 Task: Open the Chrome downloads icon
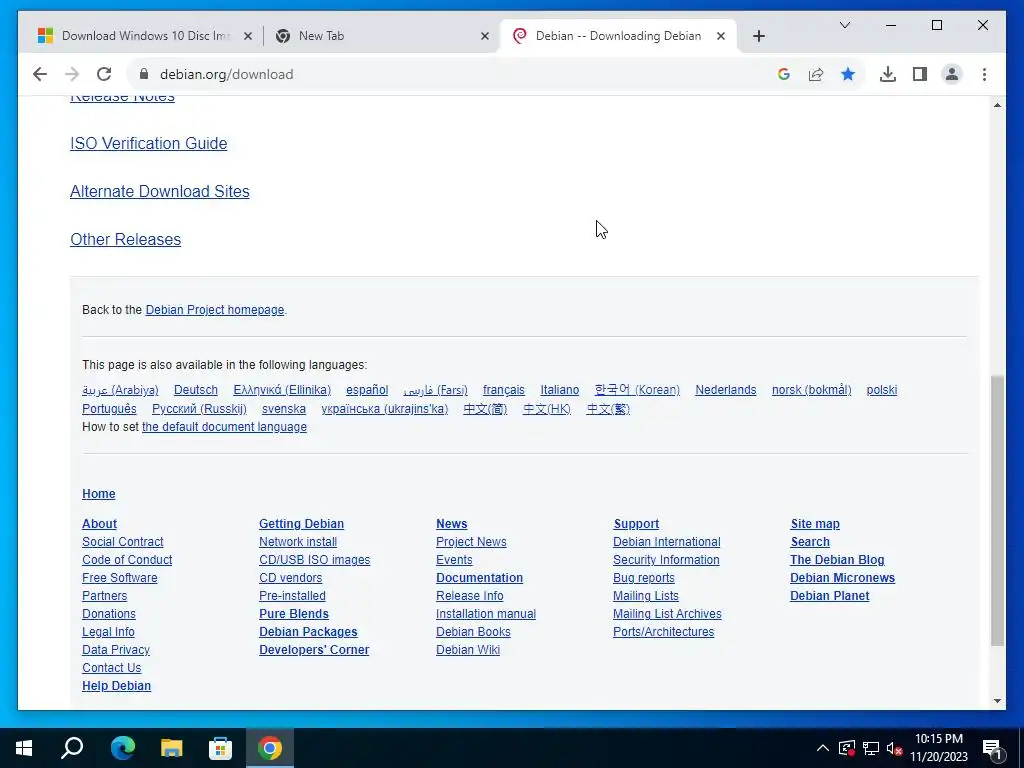click(888, 74)
